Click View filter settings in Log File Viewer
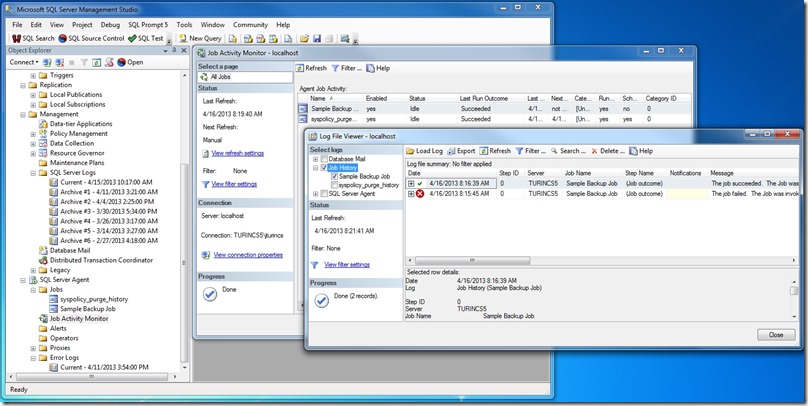 (x=347, y=264)
